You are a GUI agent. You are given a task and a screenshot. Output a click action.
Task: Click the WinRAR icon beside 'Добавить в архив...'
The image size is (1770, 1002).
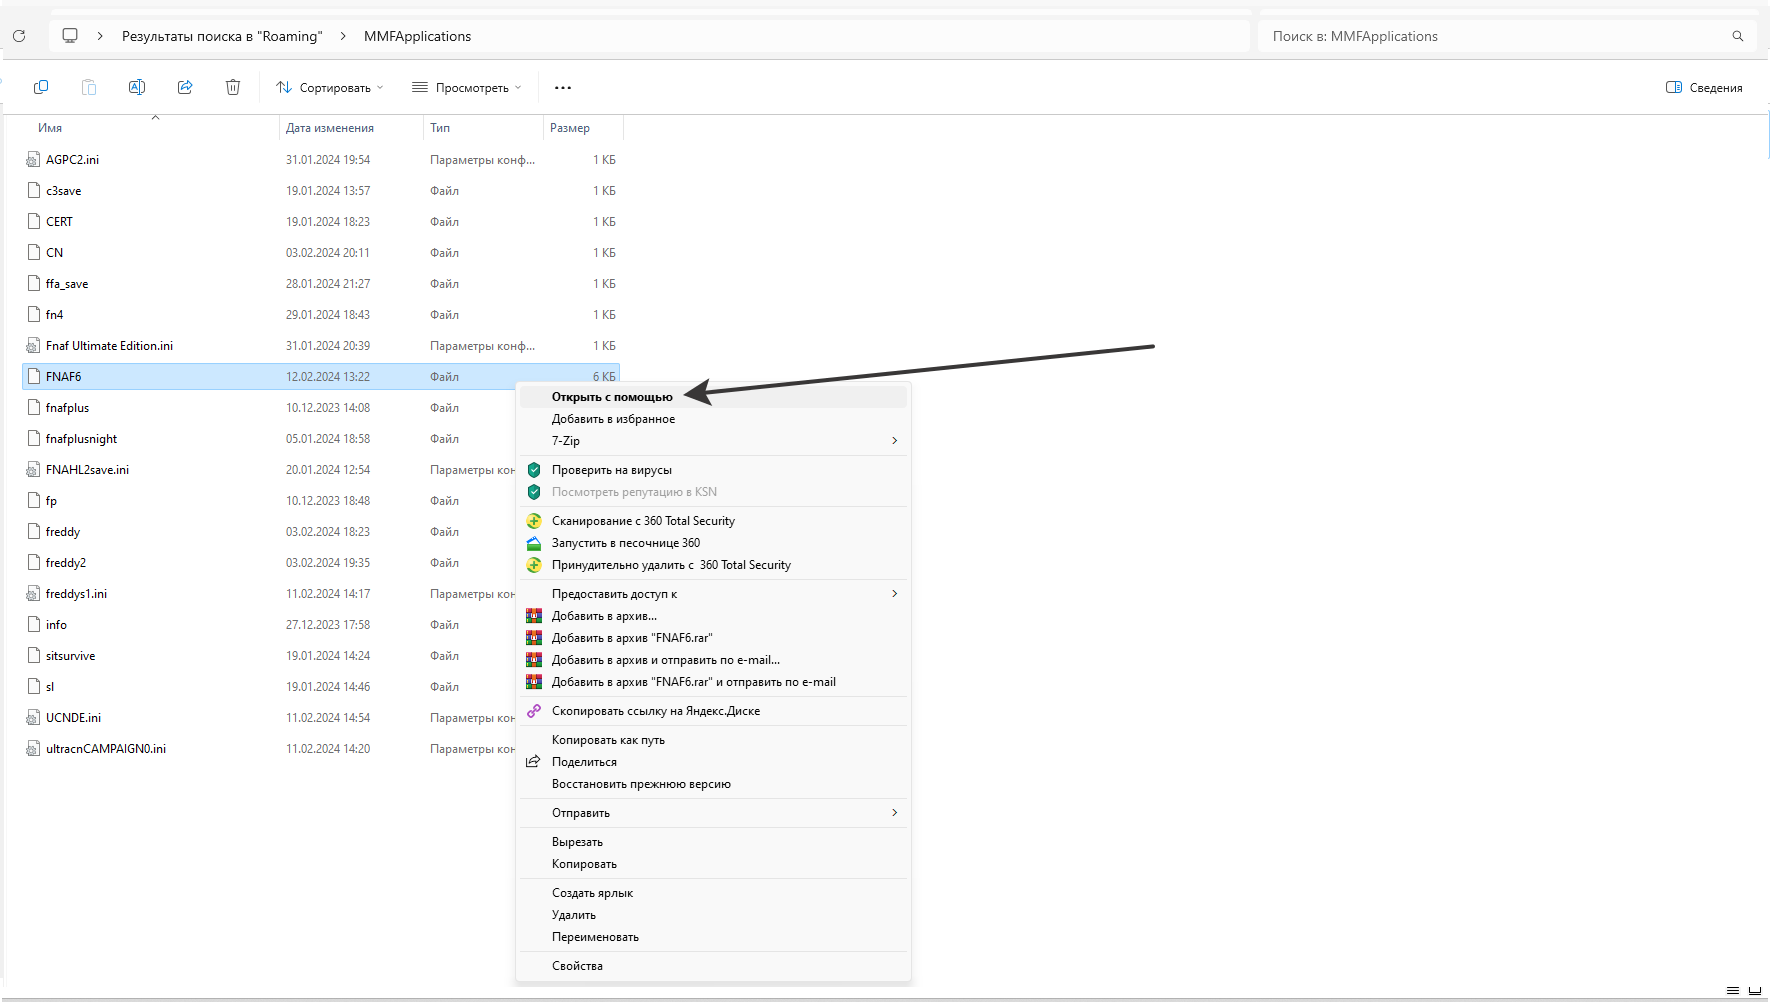[x=534, y=616]
